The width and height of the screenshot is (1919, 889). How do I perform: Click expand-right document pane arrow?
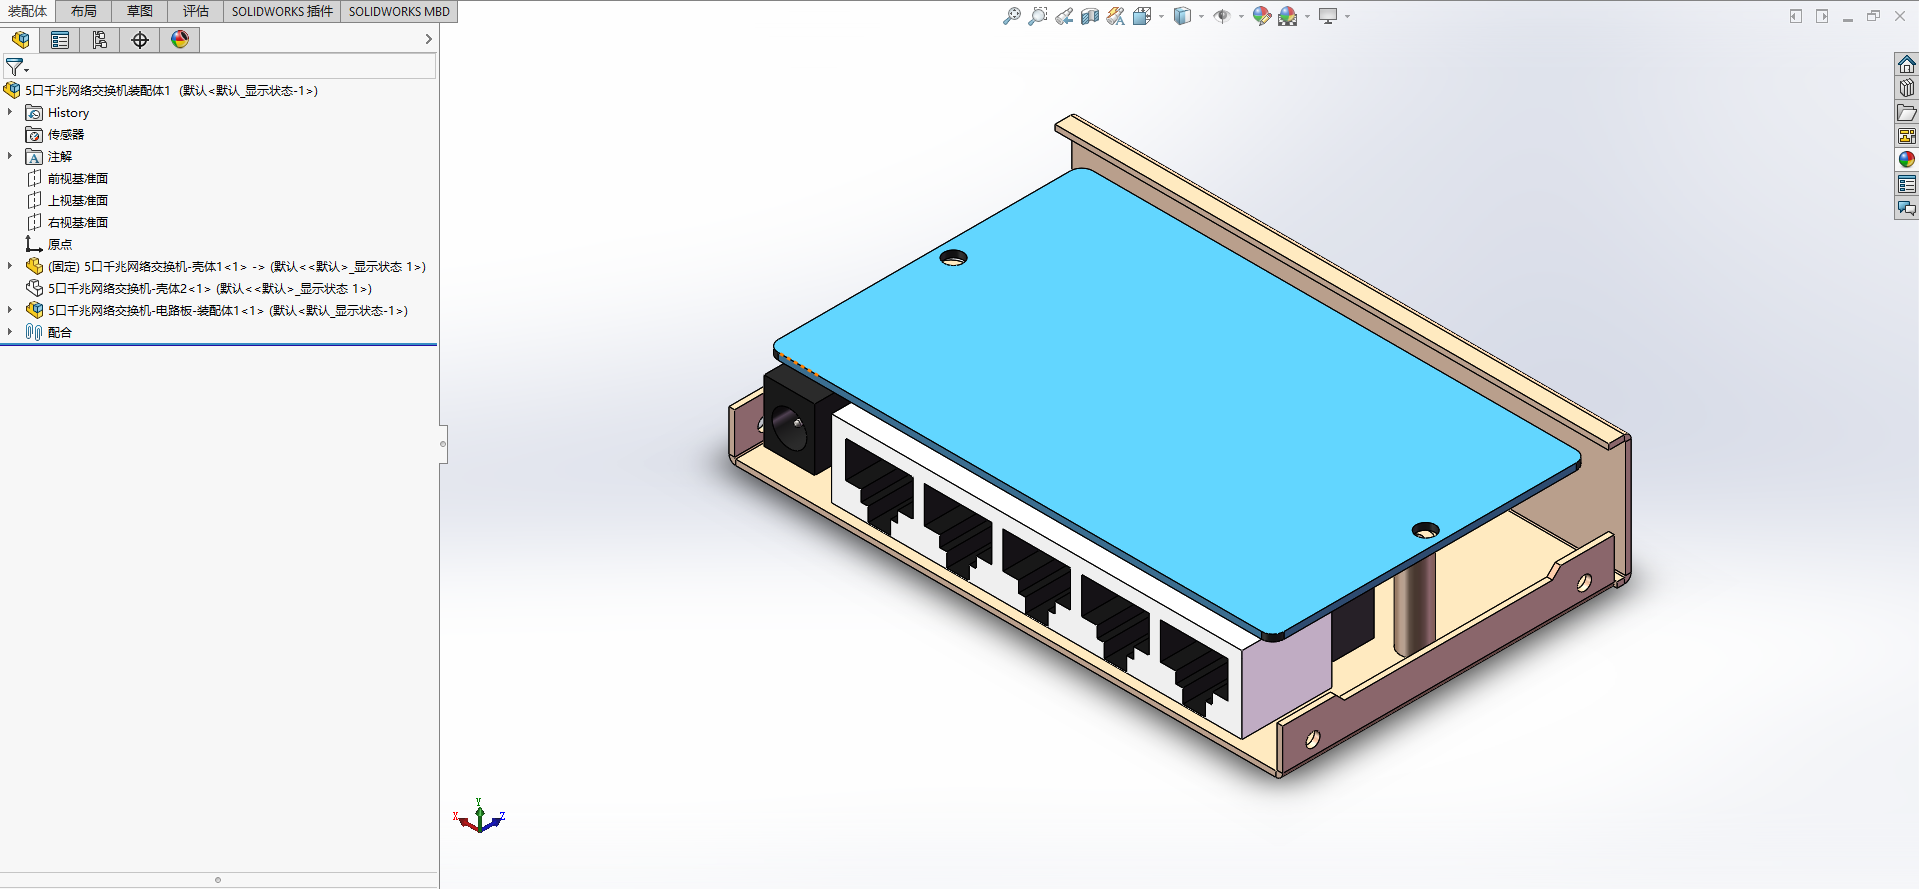click(x=1822, y=16)
